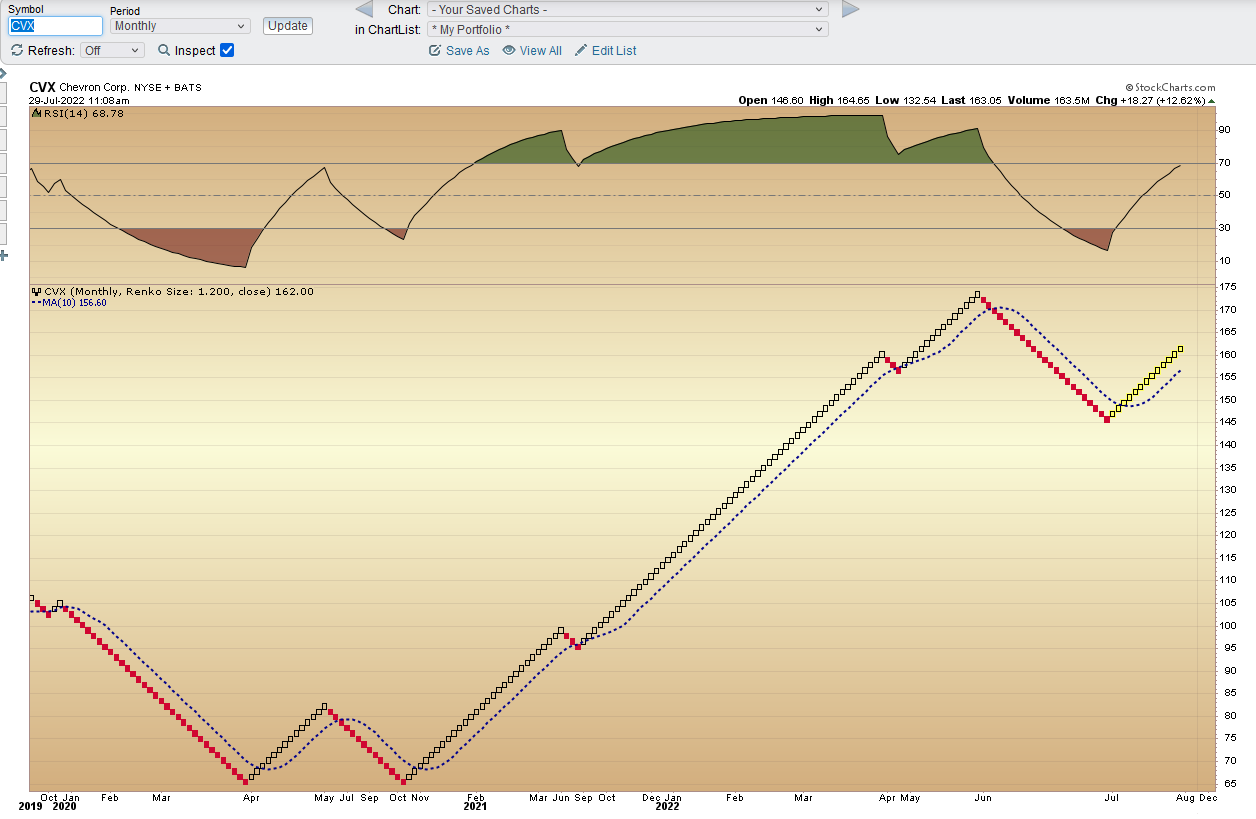Click the chevron at top of left sidebar
The image size is (1256, 819).
pyautogui.click(x=3, y=72)
